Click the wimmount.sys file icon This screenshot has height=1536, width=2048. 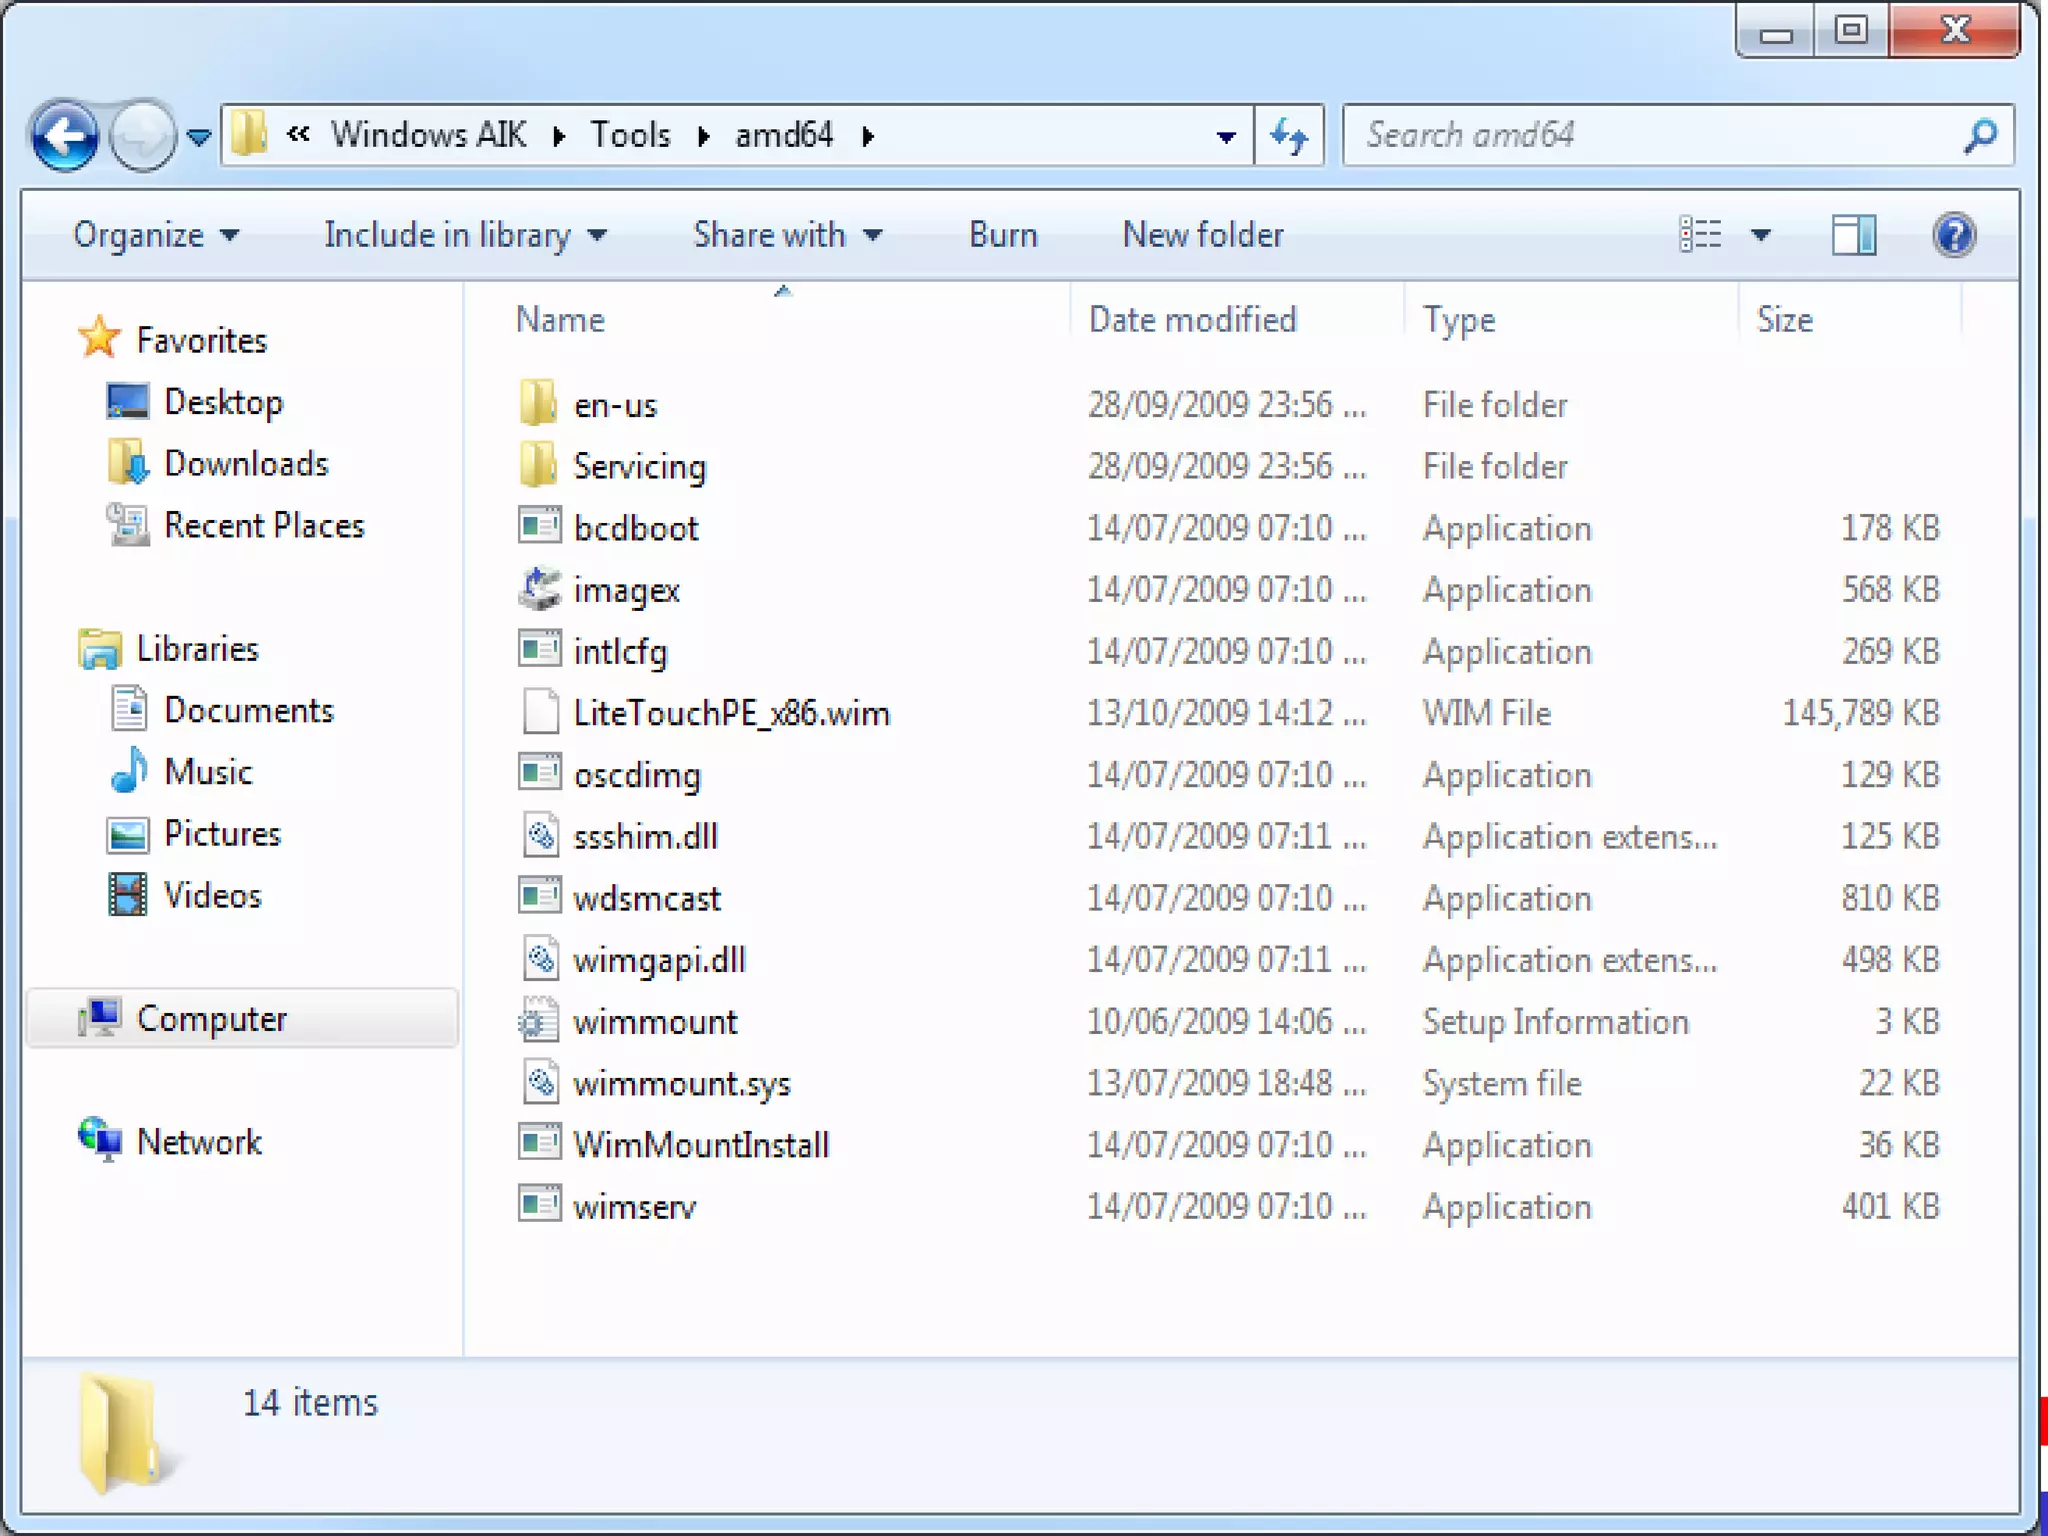click(x=541, y=1082)
